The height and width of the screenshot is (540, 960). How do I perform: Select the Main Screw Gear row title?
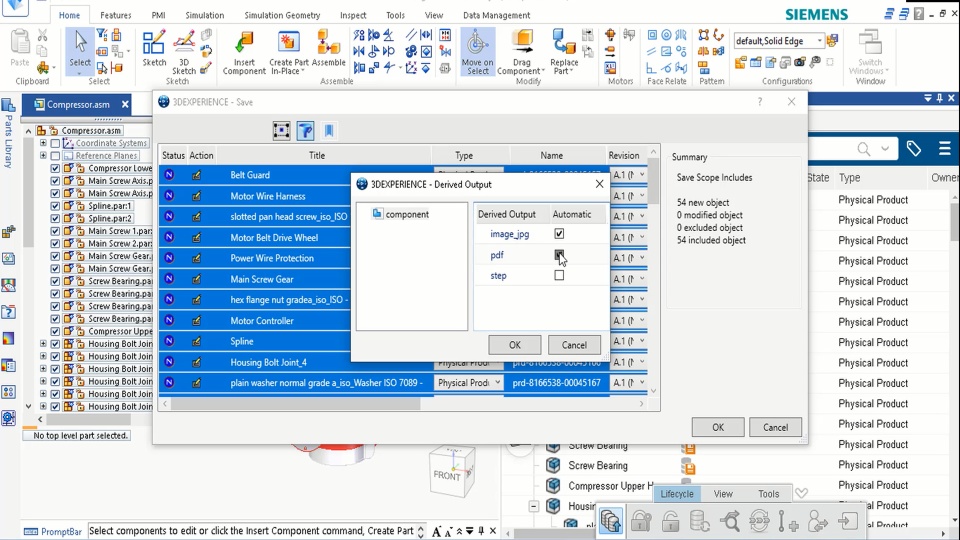[x=262, y=279]
